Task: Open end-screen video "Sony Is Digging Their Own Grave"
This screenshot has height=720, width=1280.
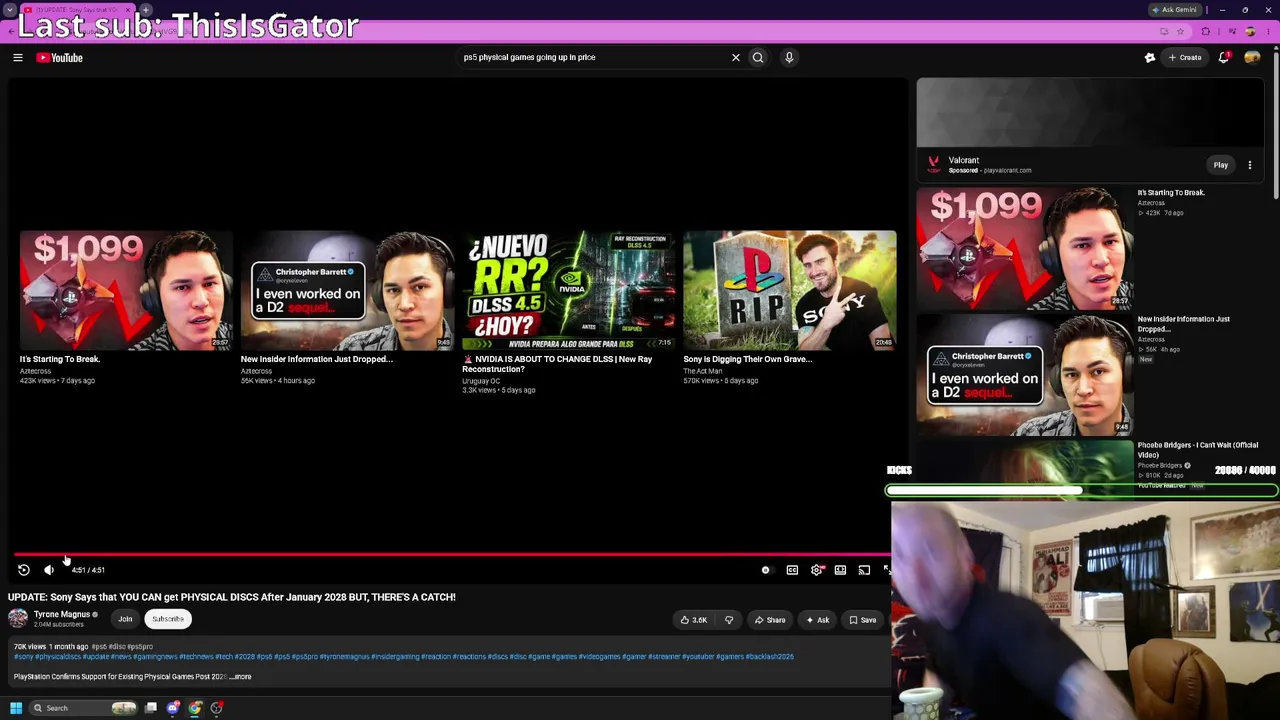Action: click(x=790, y=290)
